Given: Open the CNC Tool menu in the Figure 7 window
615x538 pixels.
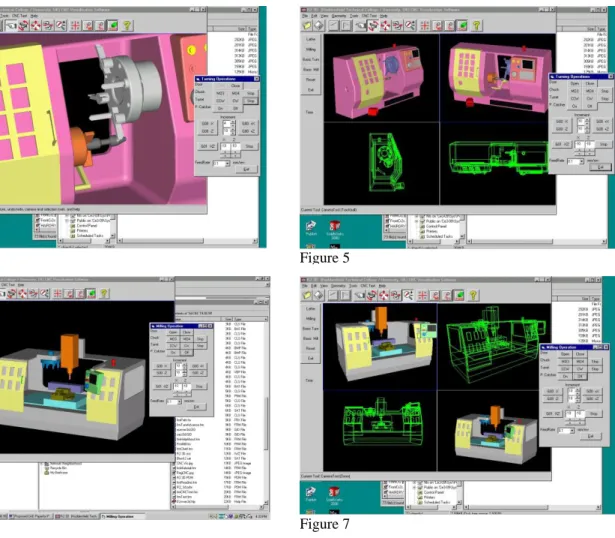Looking at the screenshot, I should 368,285.
